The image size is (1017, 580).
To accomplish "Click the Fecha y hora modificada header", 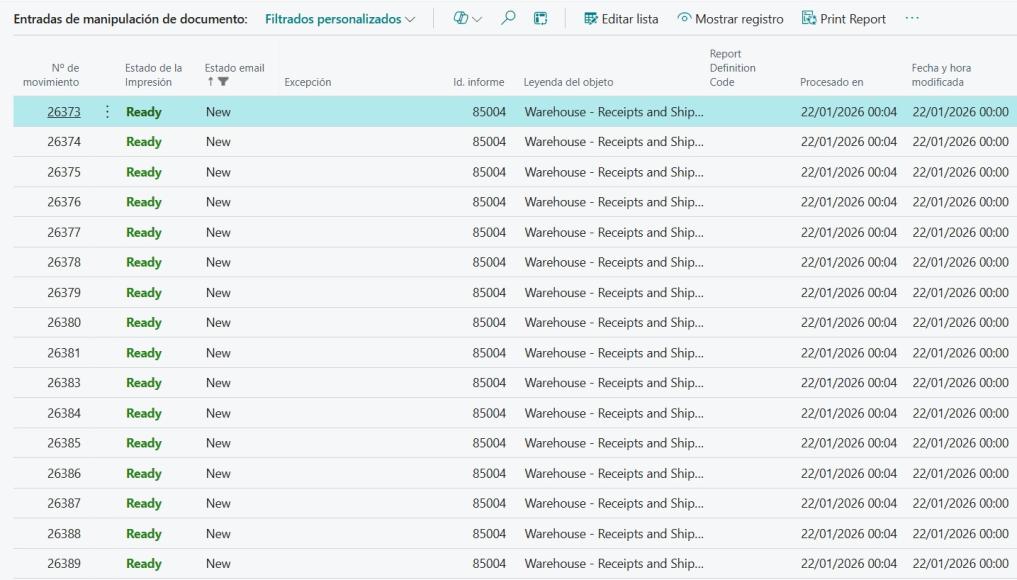I will coord(940,75).
